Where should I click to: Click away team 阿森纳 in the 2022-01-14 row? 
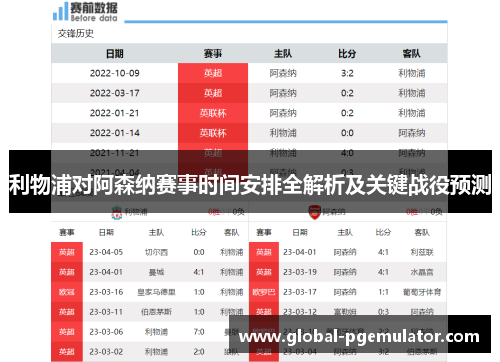click(x=412, y=133)
